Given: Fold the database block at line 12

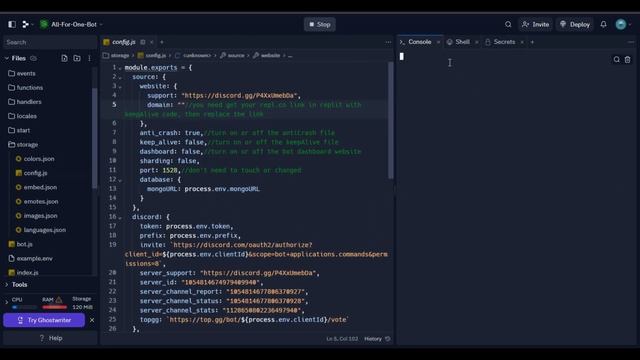Looking at the screenshot, I should pos(120,180).
